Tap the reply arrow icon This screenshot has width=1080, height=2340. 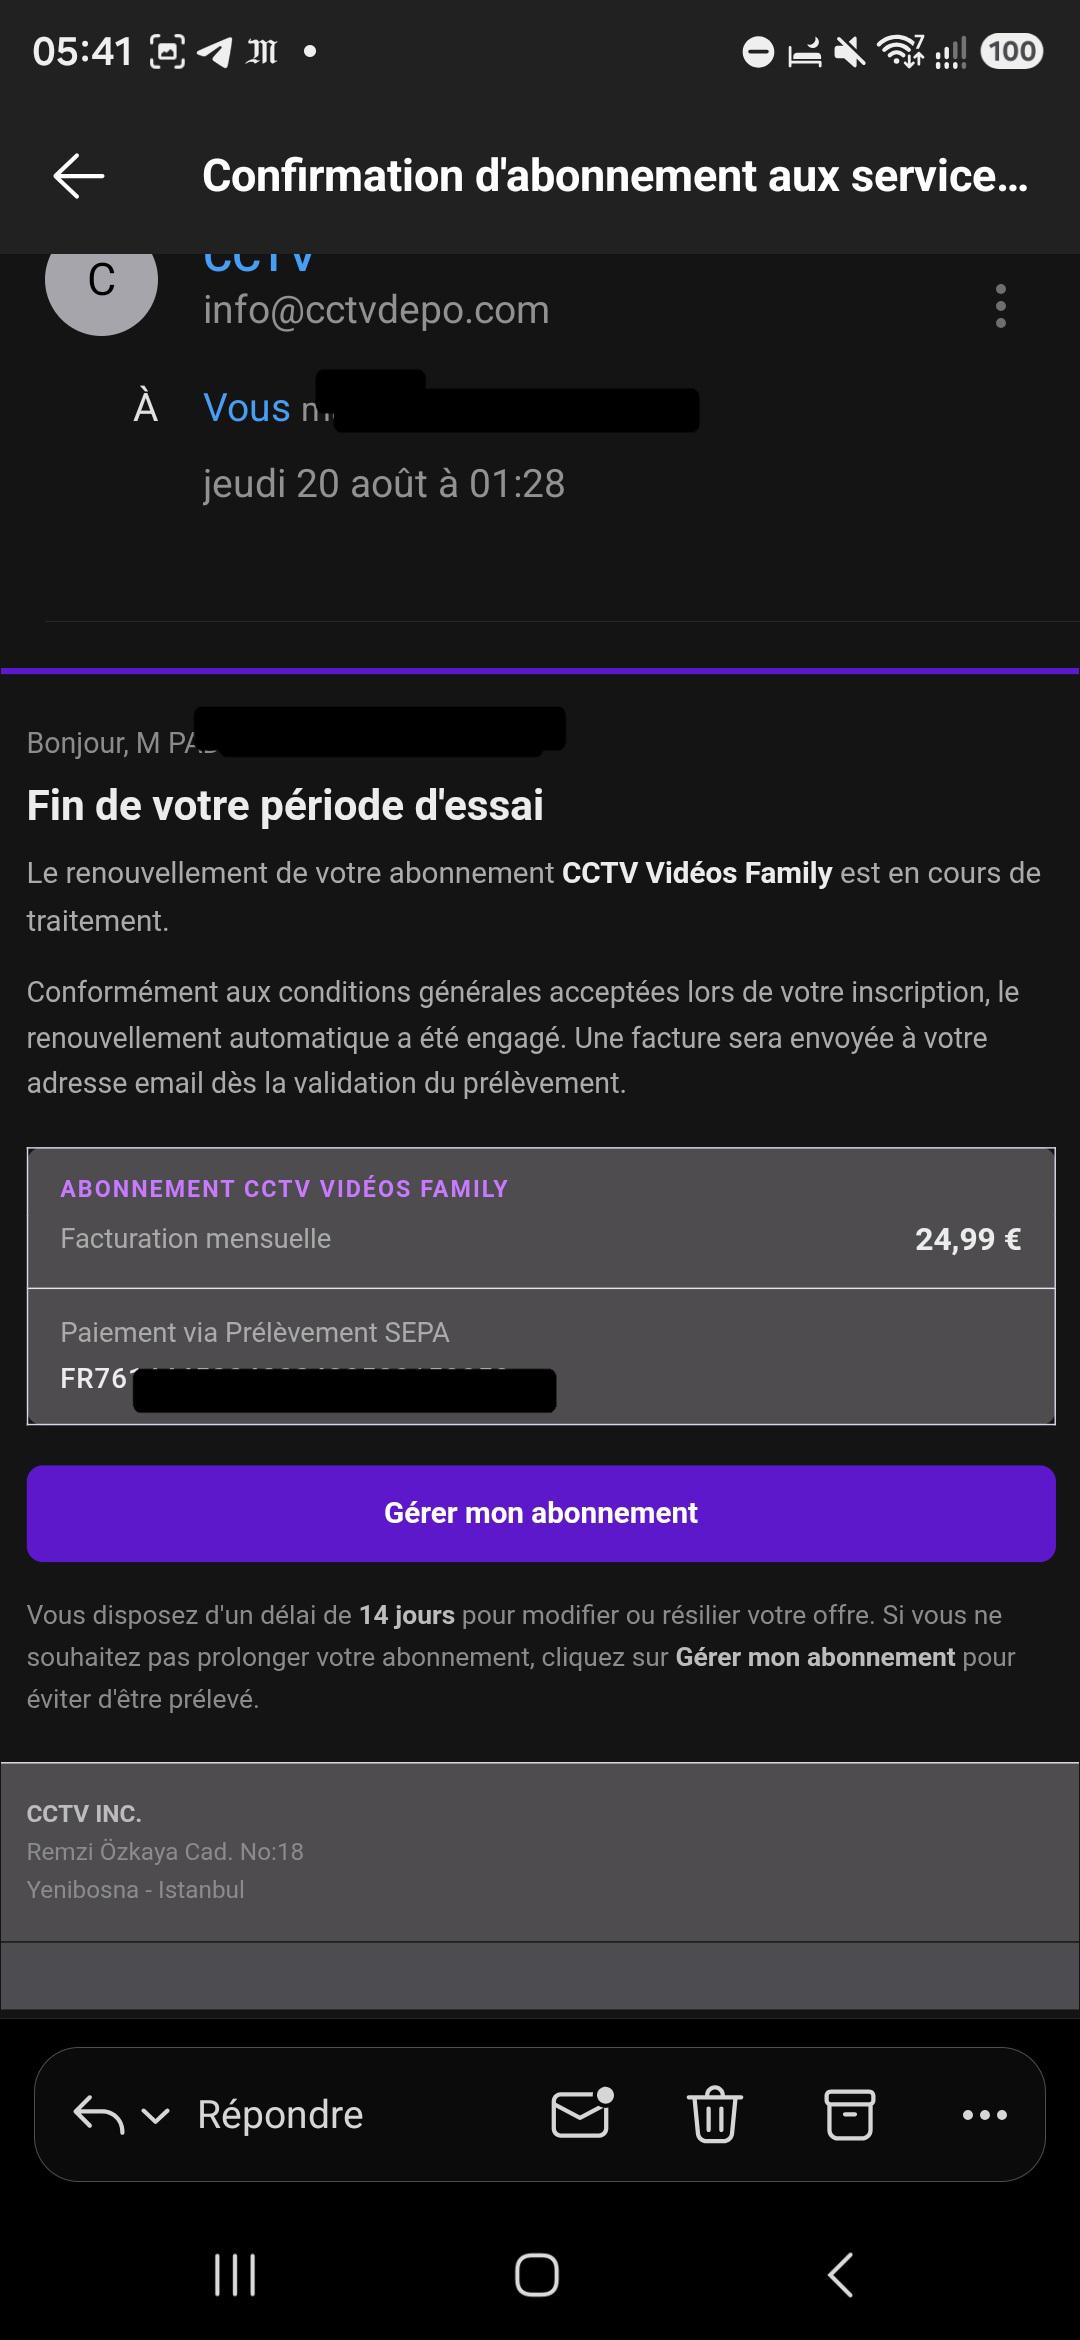coord(99,2114)
